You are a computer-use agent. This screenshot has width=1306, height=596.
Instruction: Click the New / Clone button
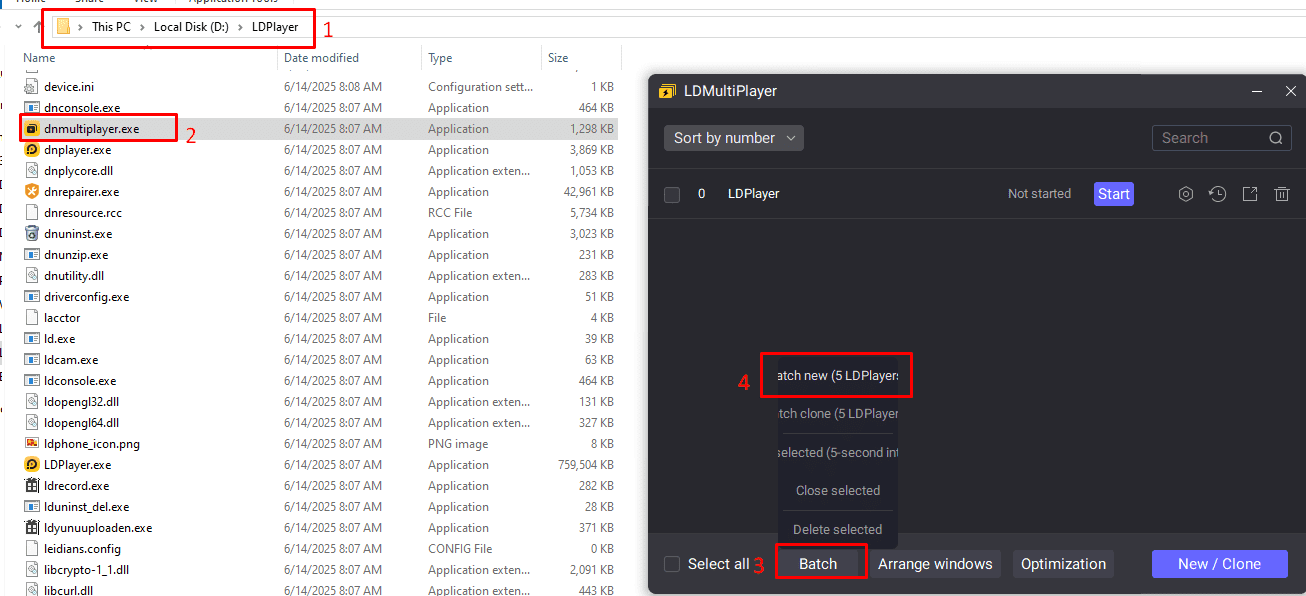[x=1219, y=564]
